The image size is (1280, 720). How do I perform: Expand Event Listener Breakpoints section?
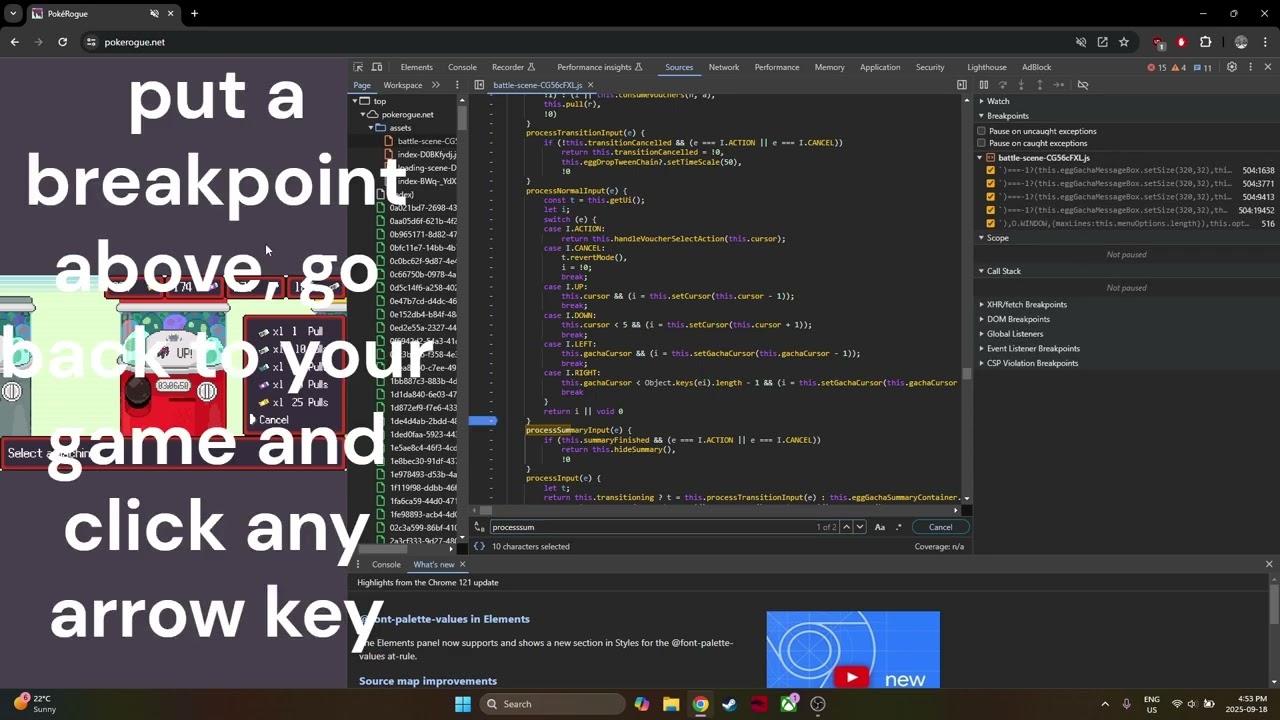coord(1028,348)
